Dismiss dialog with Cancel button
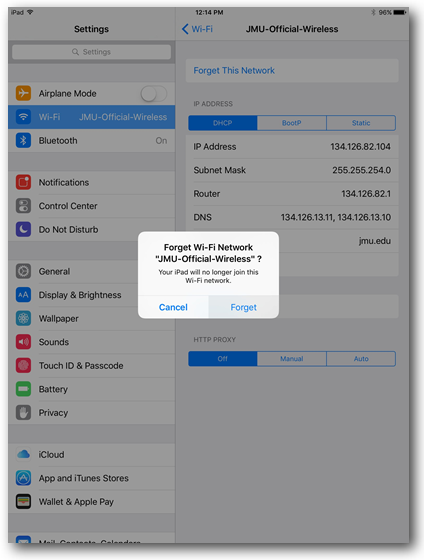Viewport: 424px width, 560px height. coord(173,307)
